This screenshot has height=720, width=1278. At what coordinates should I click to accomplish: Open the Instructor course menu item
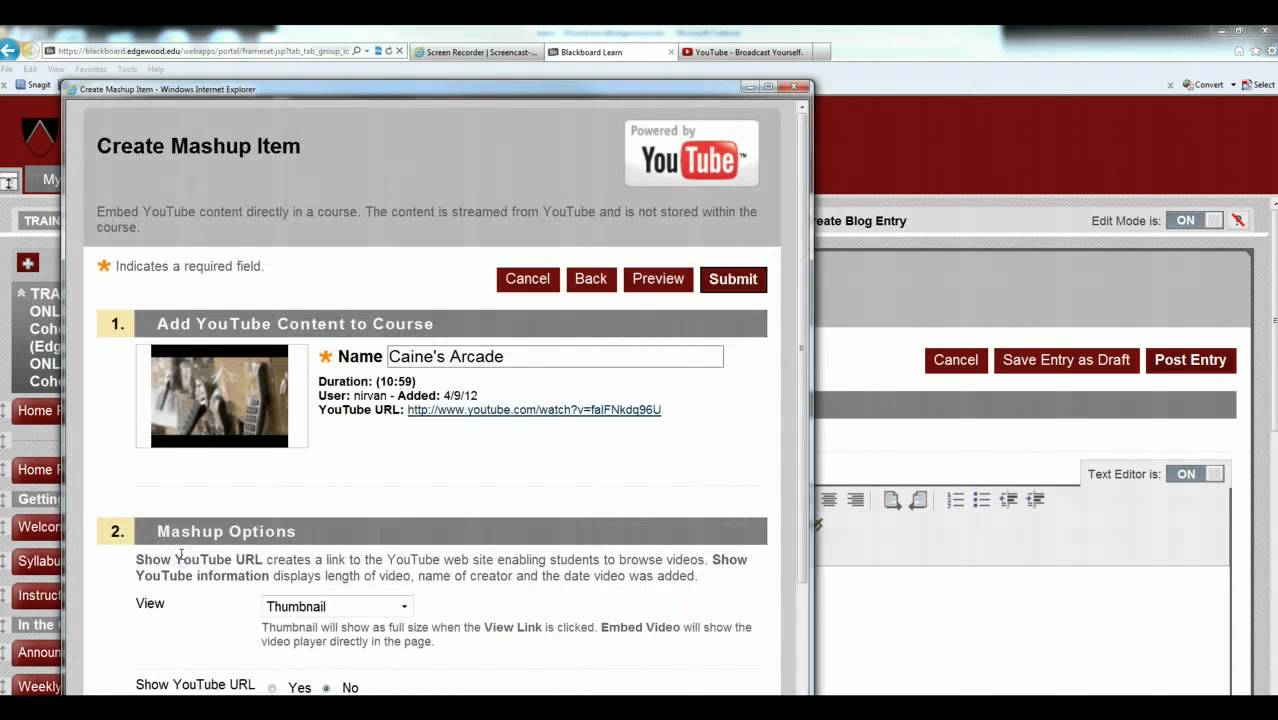pos(38,595)
